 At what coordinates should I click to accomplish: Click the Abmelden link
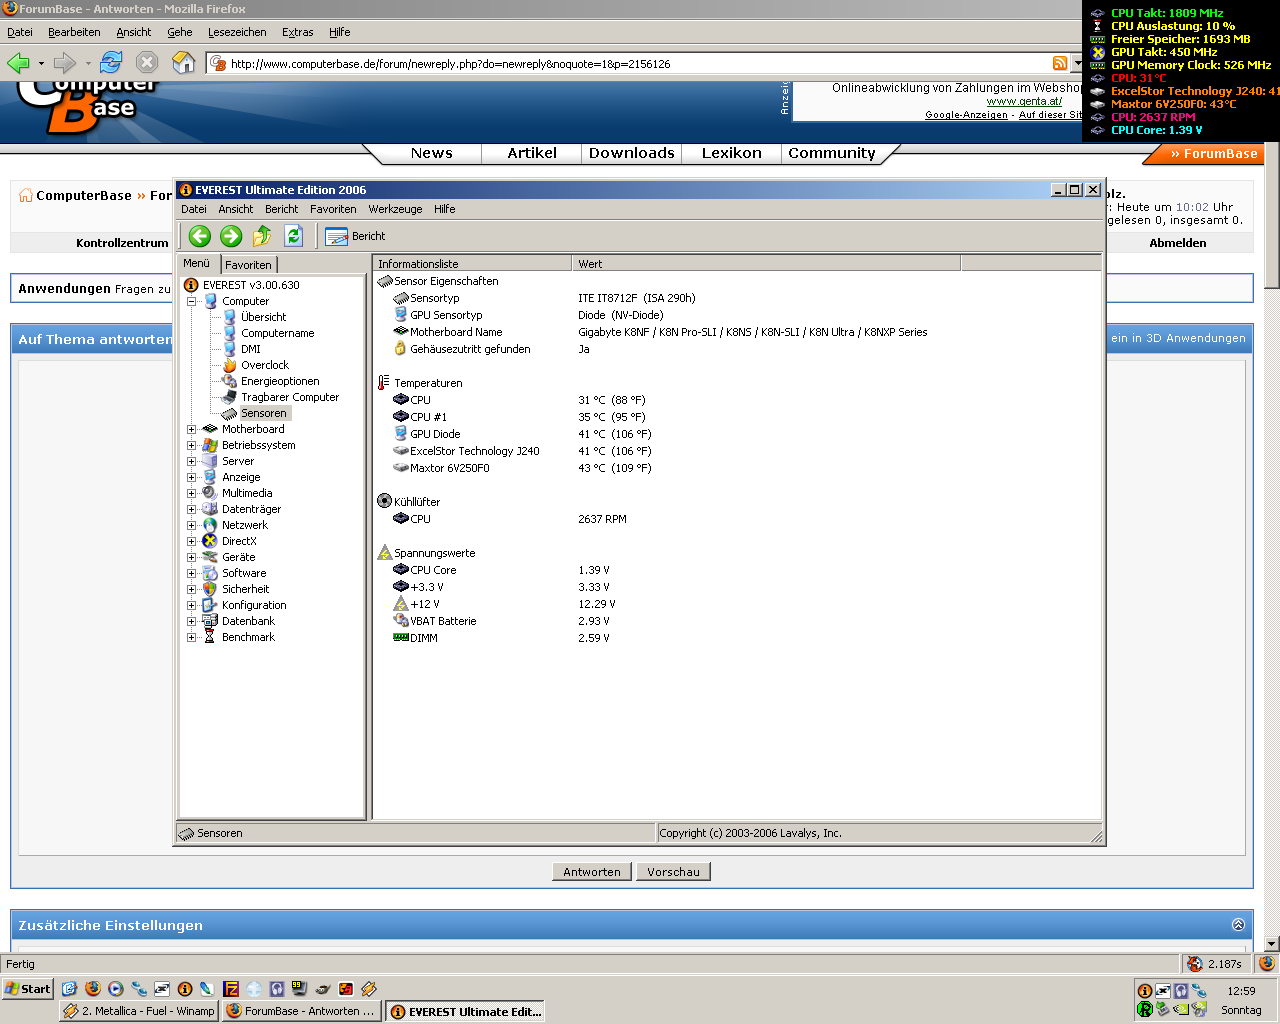pyautogui.click(x=1177, y=243)
